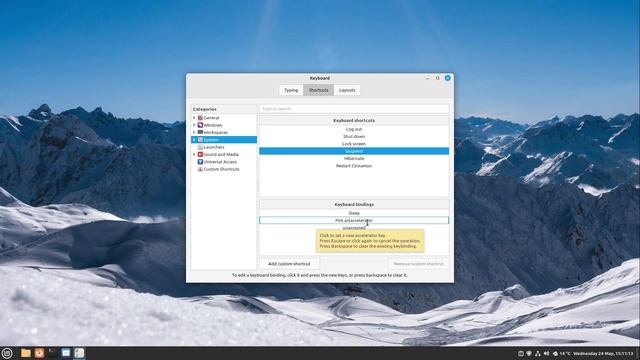Click the Remove custom shortcut button

point(418,264)
